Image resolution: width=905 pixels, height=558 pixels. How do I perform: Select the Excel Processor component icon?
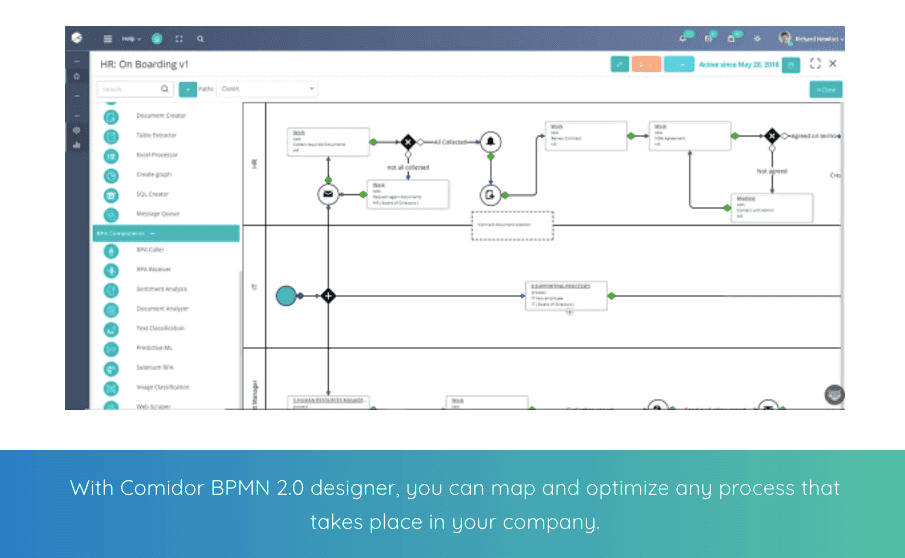coord(111,156)
